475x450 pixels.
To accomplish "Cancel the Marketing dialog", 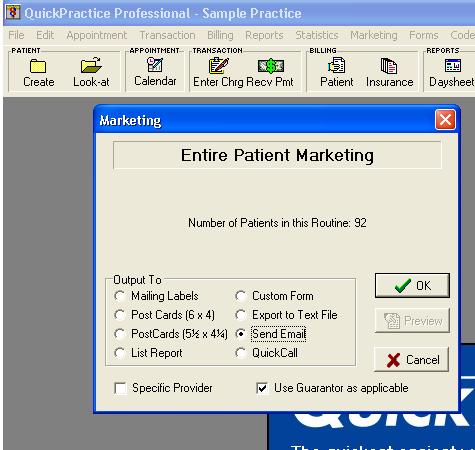I will click(412, 360).
